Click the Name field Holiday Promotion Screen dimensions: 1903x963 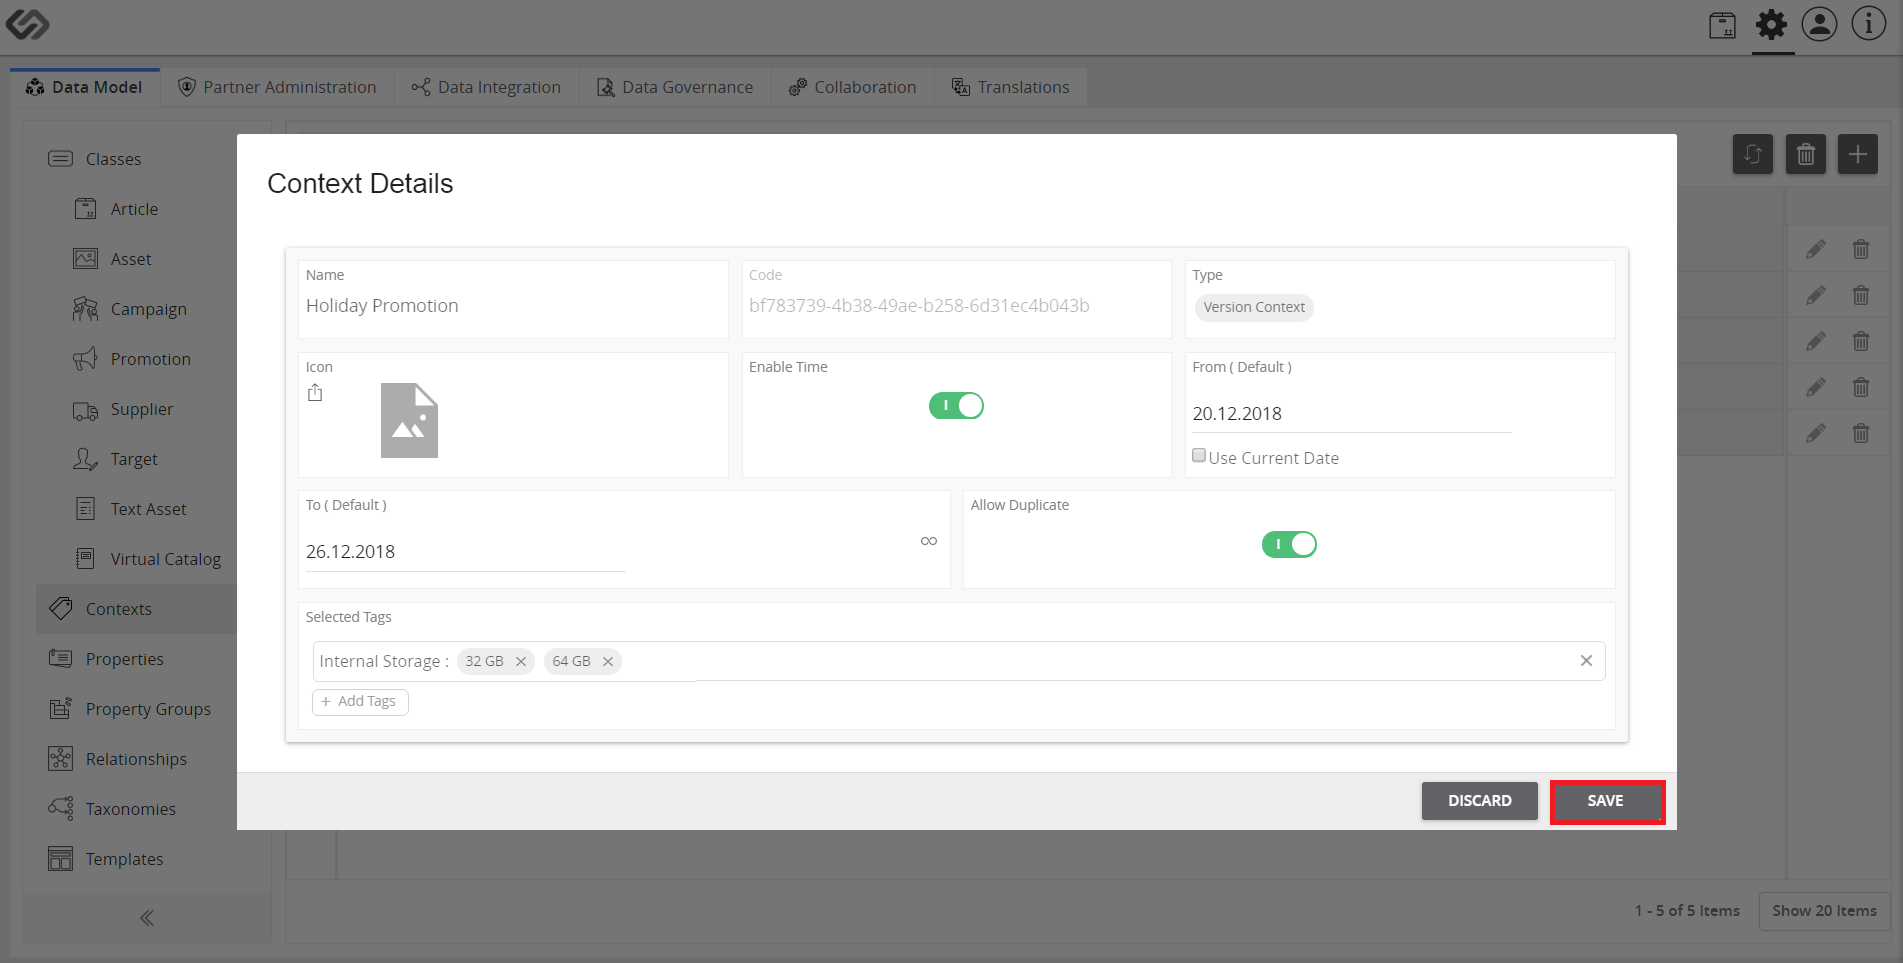coord(512,305)
